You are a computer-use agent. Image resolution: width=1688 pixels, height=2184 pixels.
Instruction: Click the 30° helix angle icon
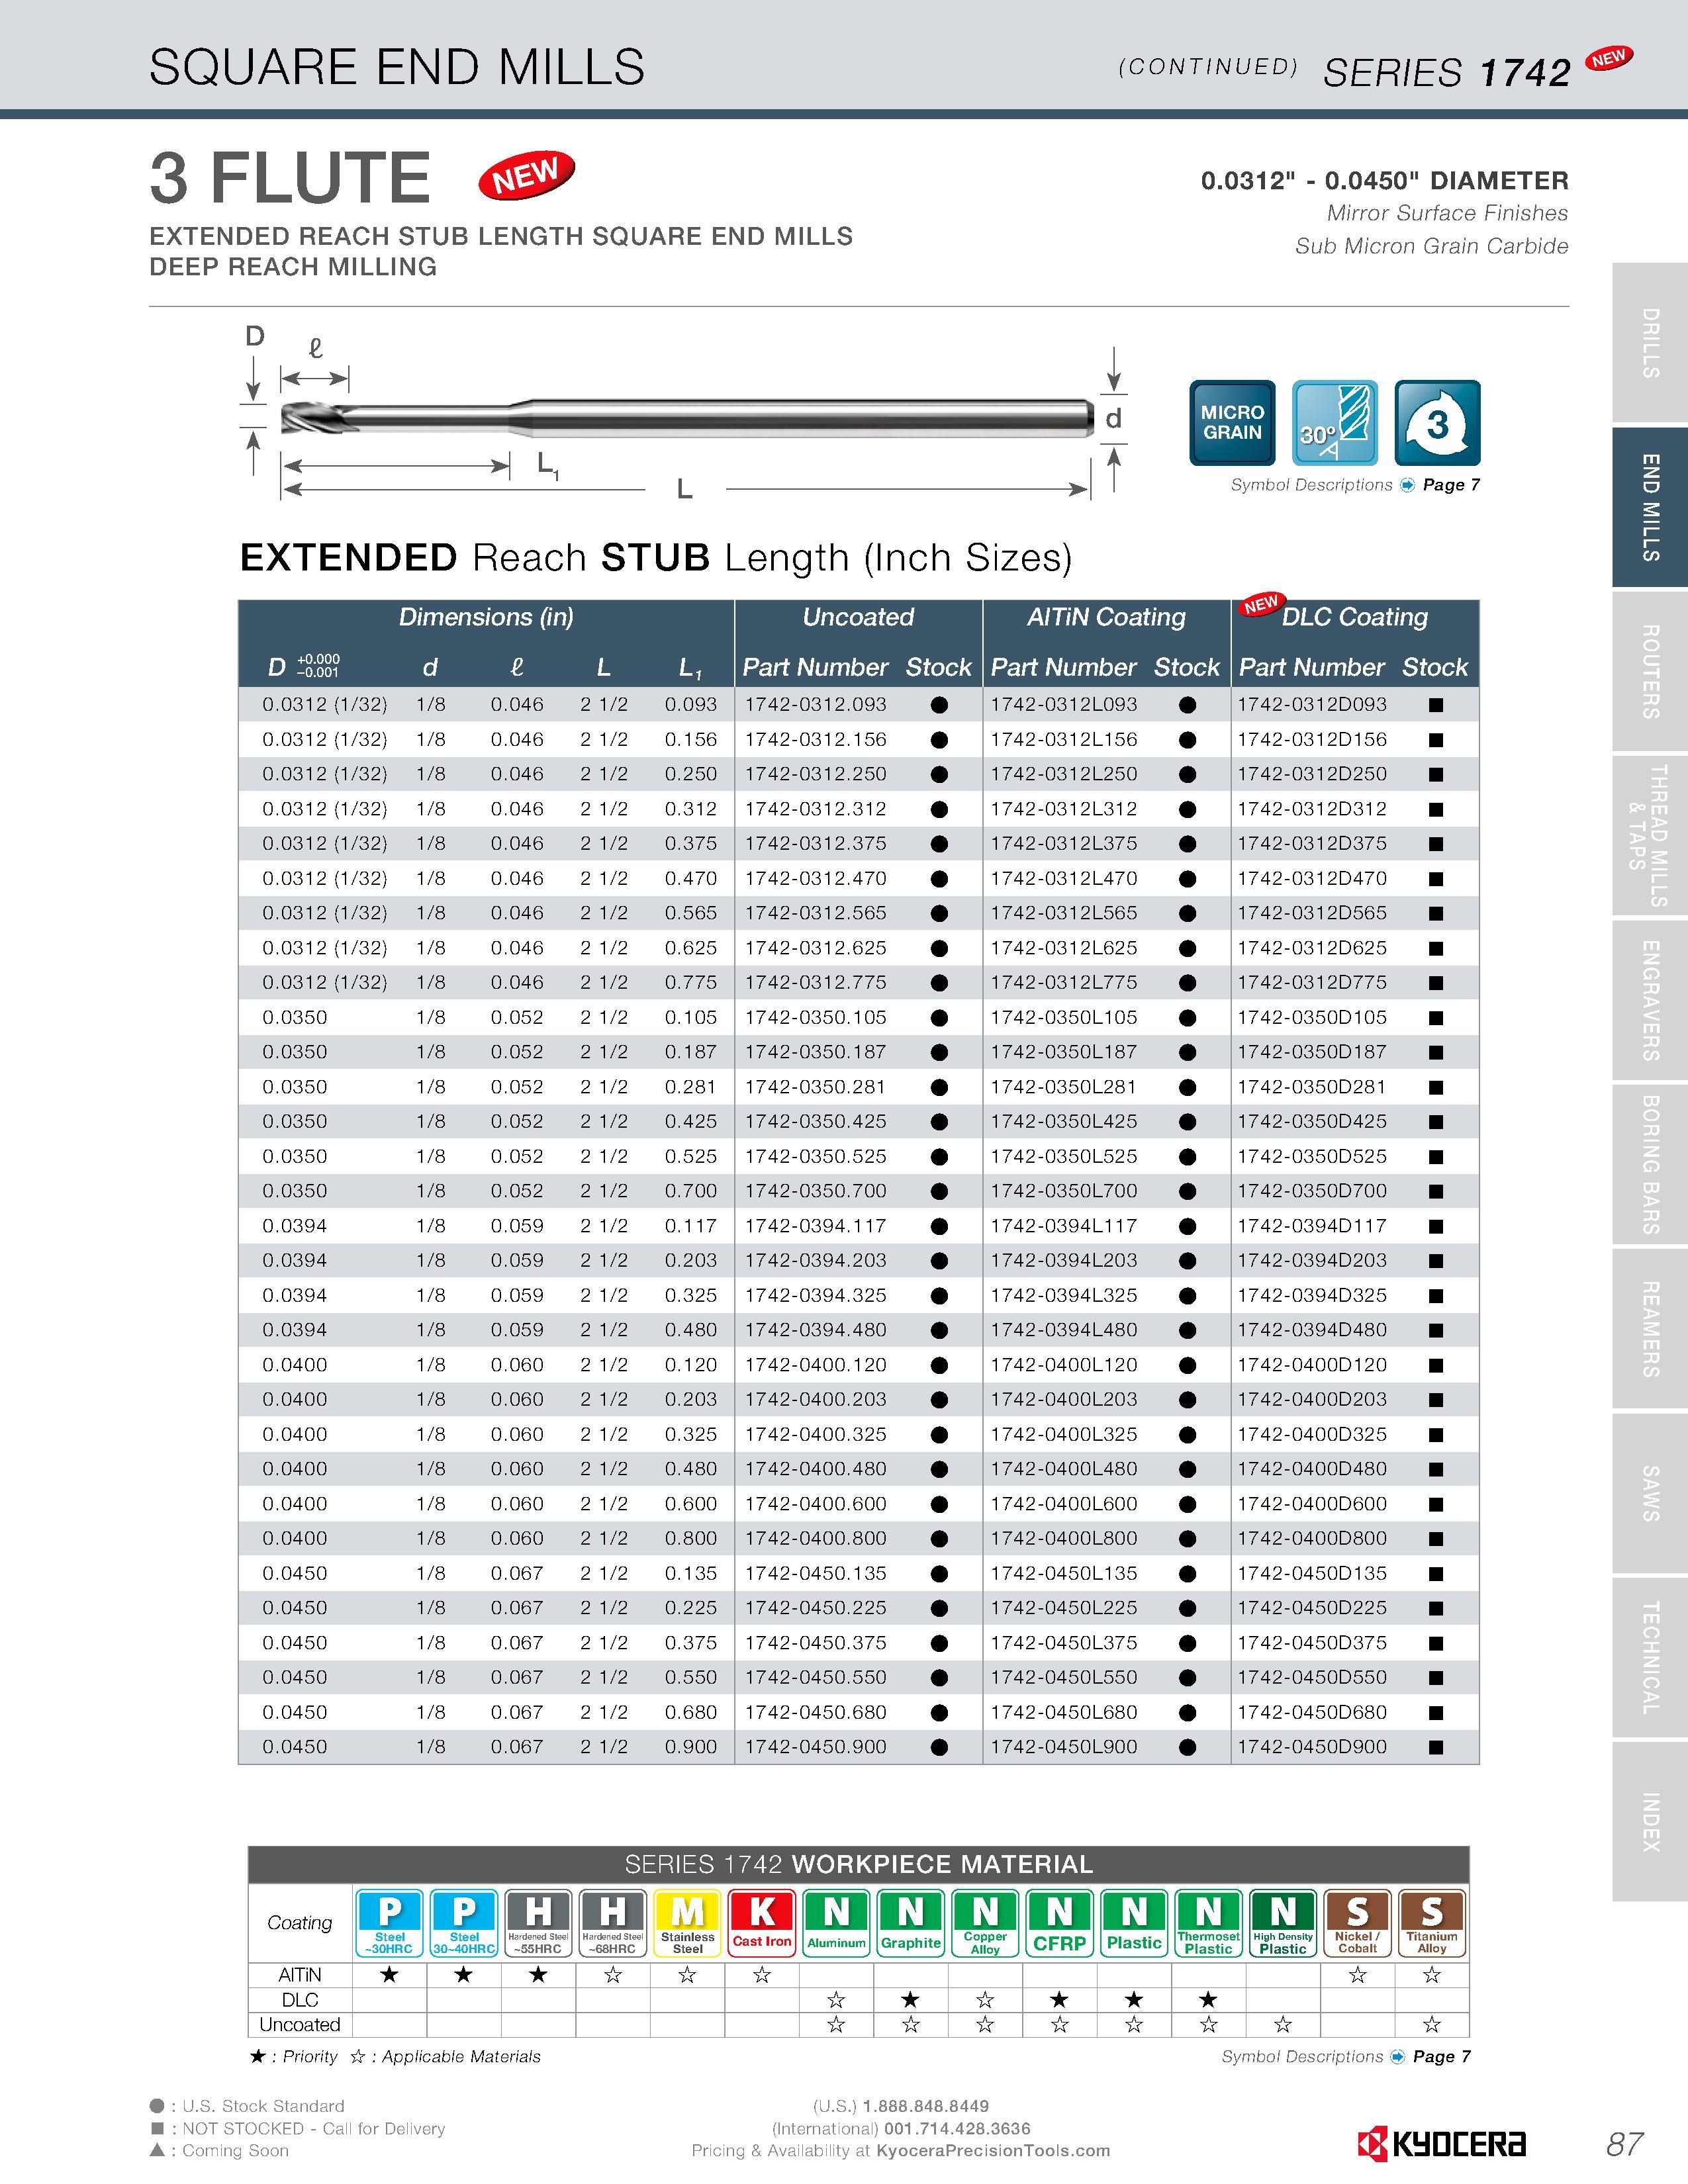click(x=1335, y=422)
